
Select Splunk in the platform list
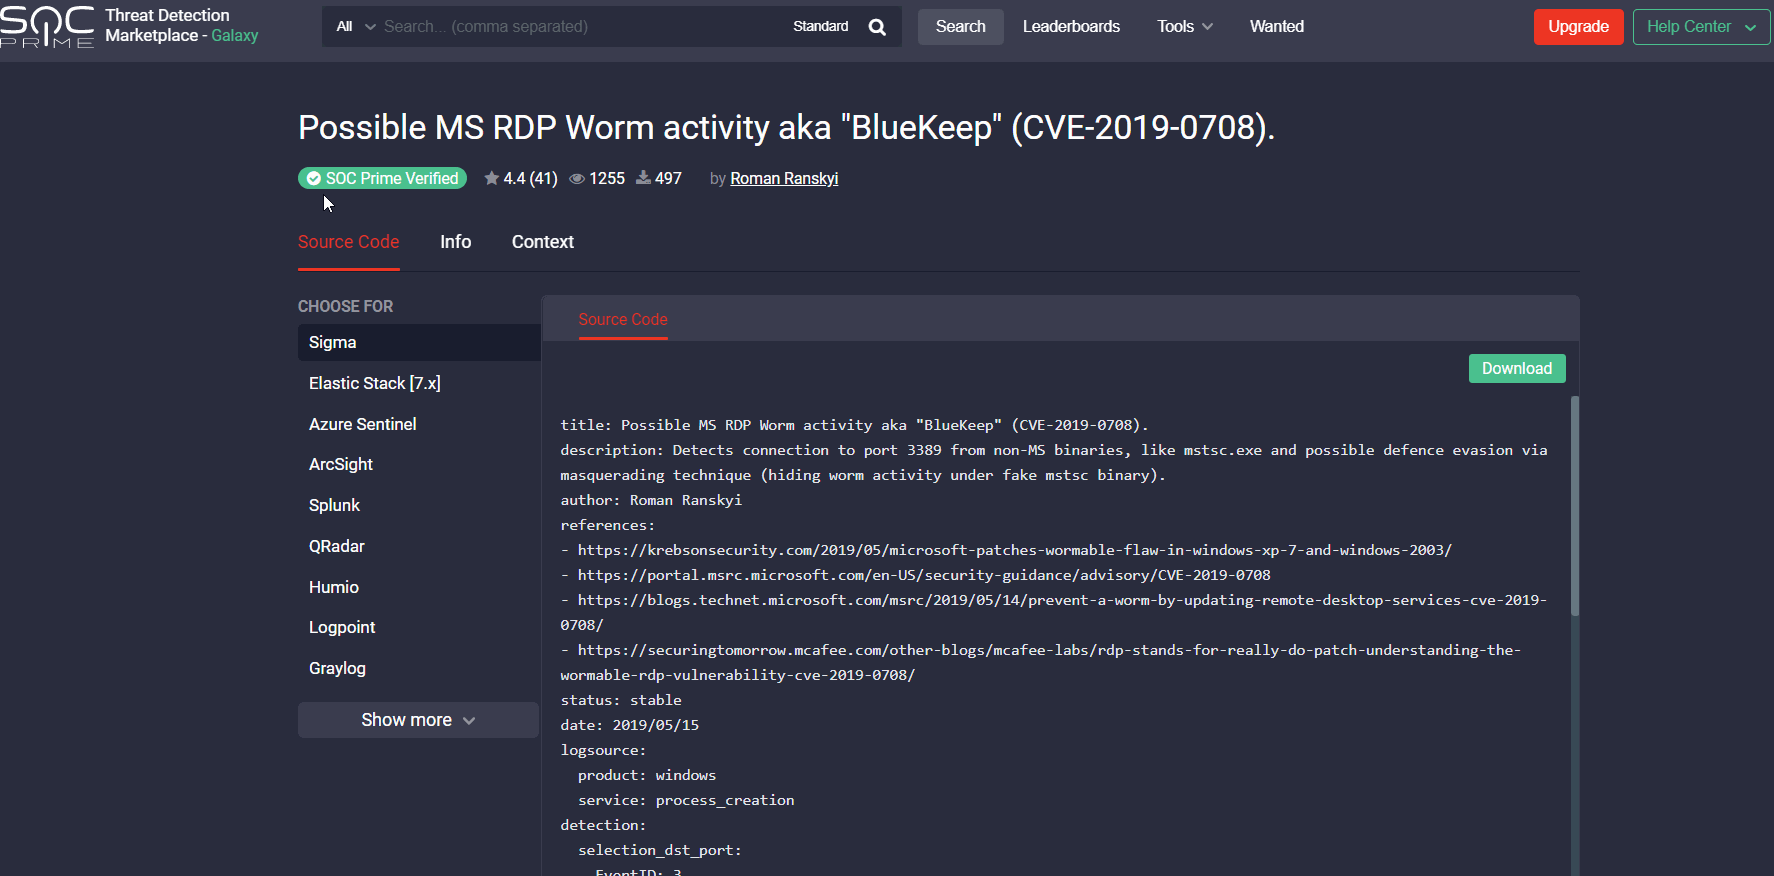click(x=334, y=505)
